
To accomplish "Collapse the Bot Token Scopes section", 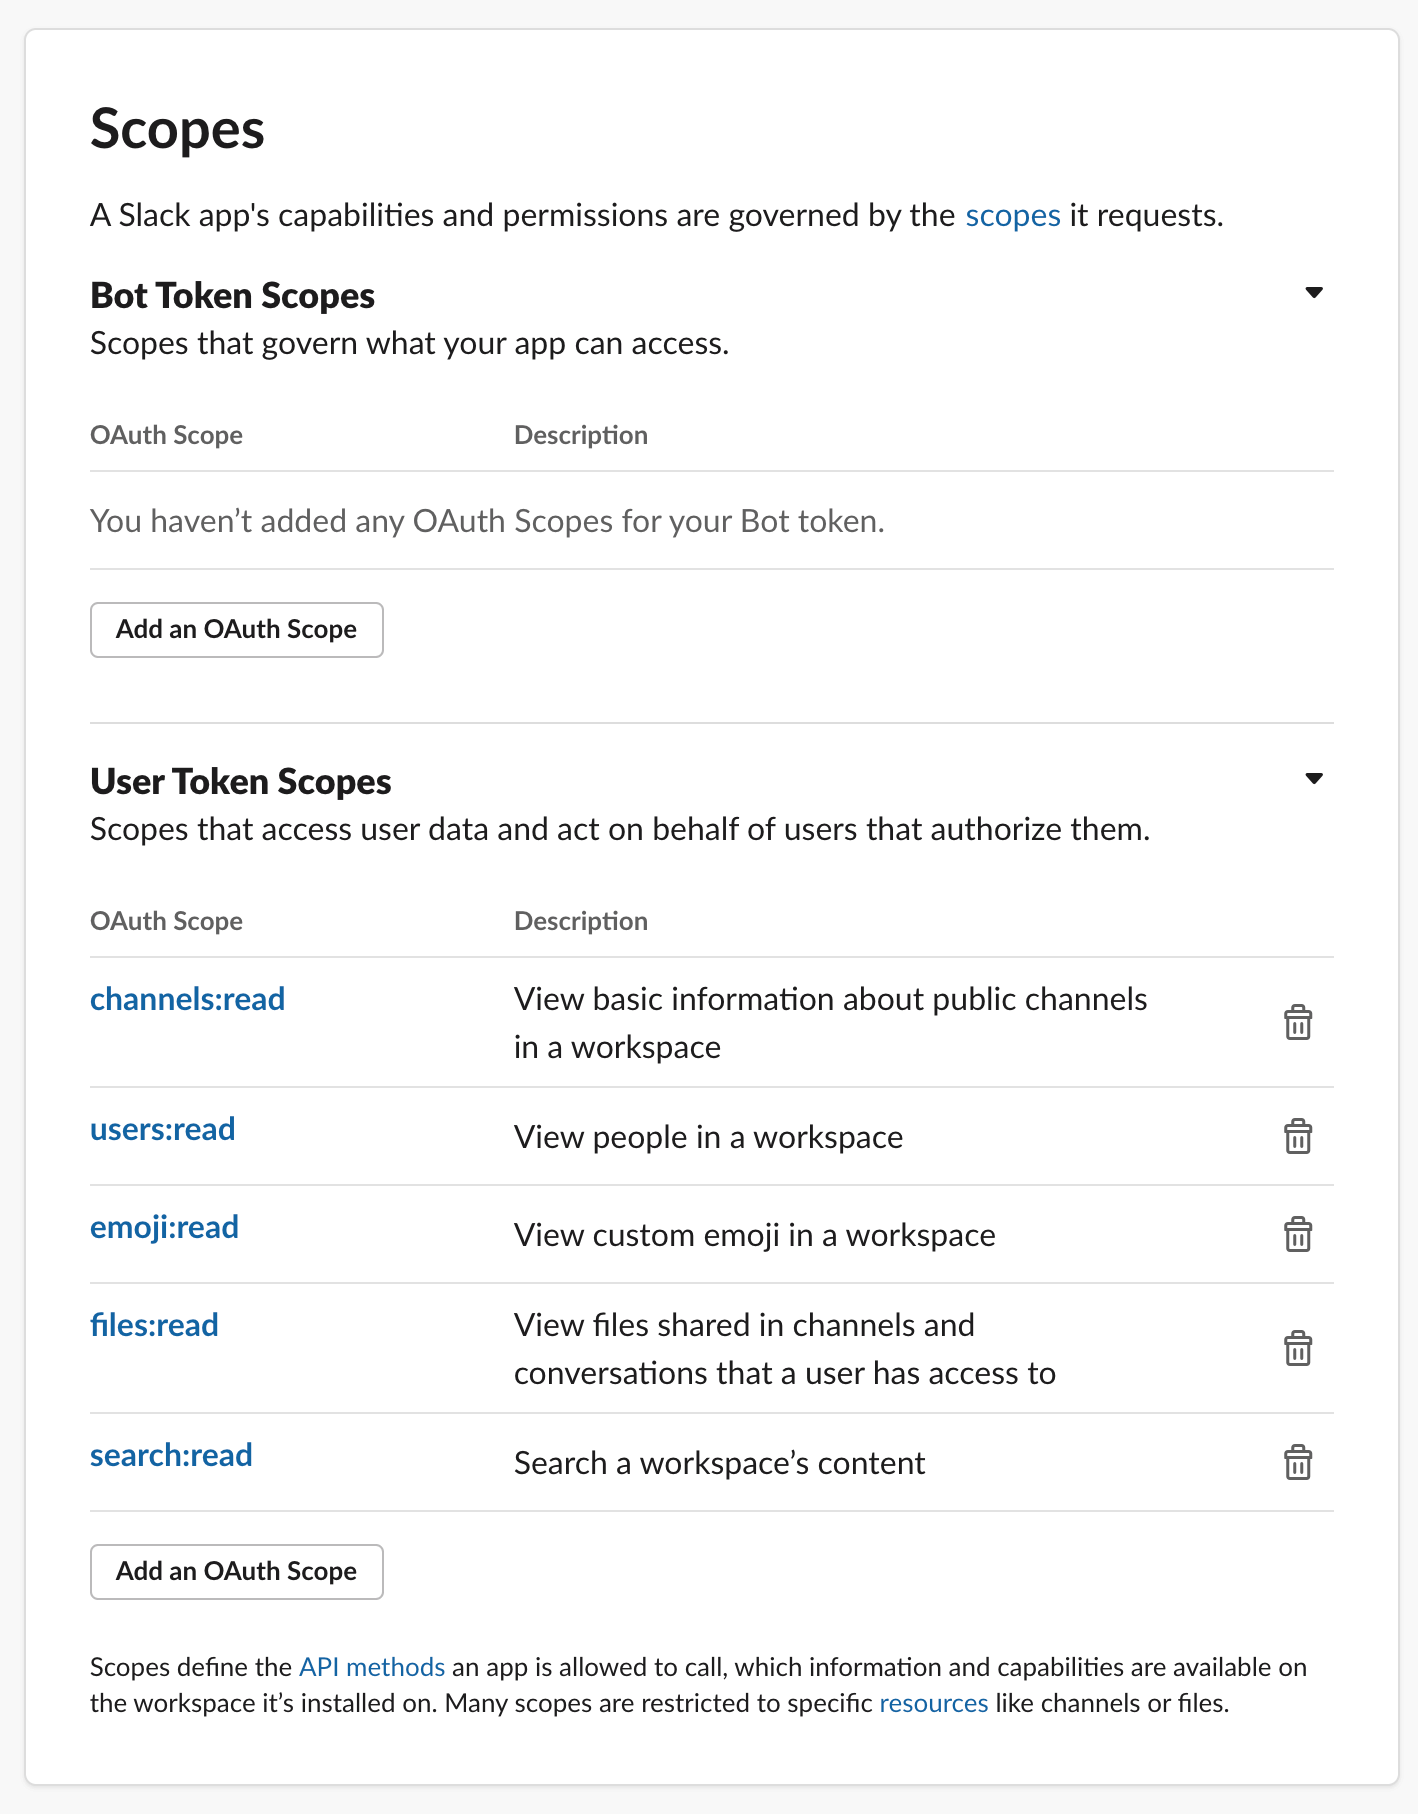I will pos(1314,293).
